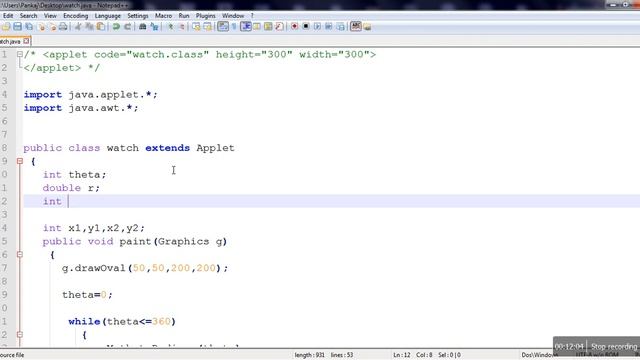The width and height of the screenshot is (640, 360).
Task: Open Find with the binoculars icon
Action: coord(142,27)
